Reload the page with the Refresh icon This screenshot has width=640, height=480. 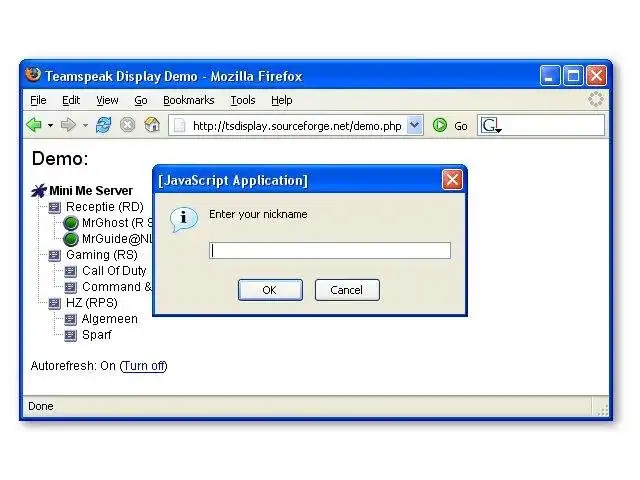coord(103,125)
